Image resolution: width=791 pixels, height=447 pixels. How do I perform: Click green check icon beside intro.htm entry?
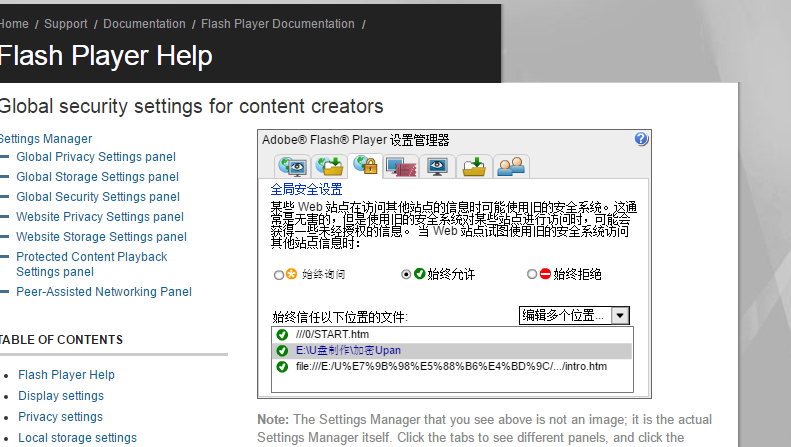click(x=282, y=367)
